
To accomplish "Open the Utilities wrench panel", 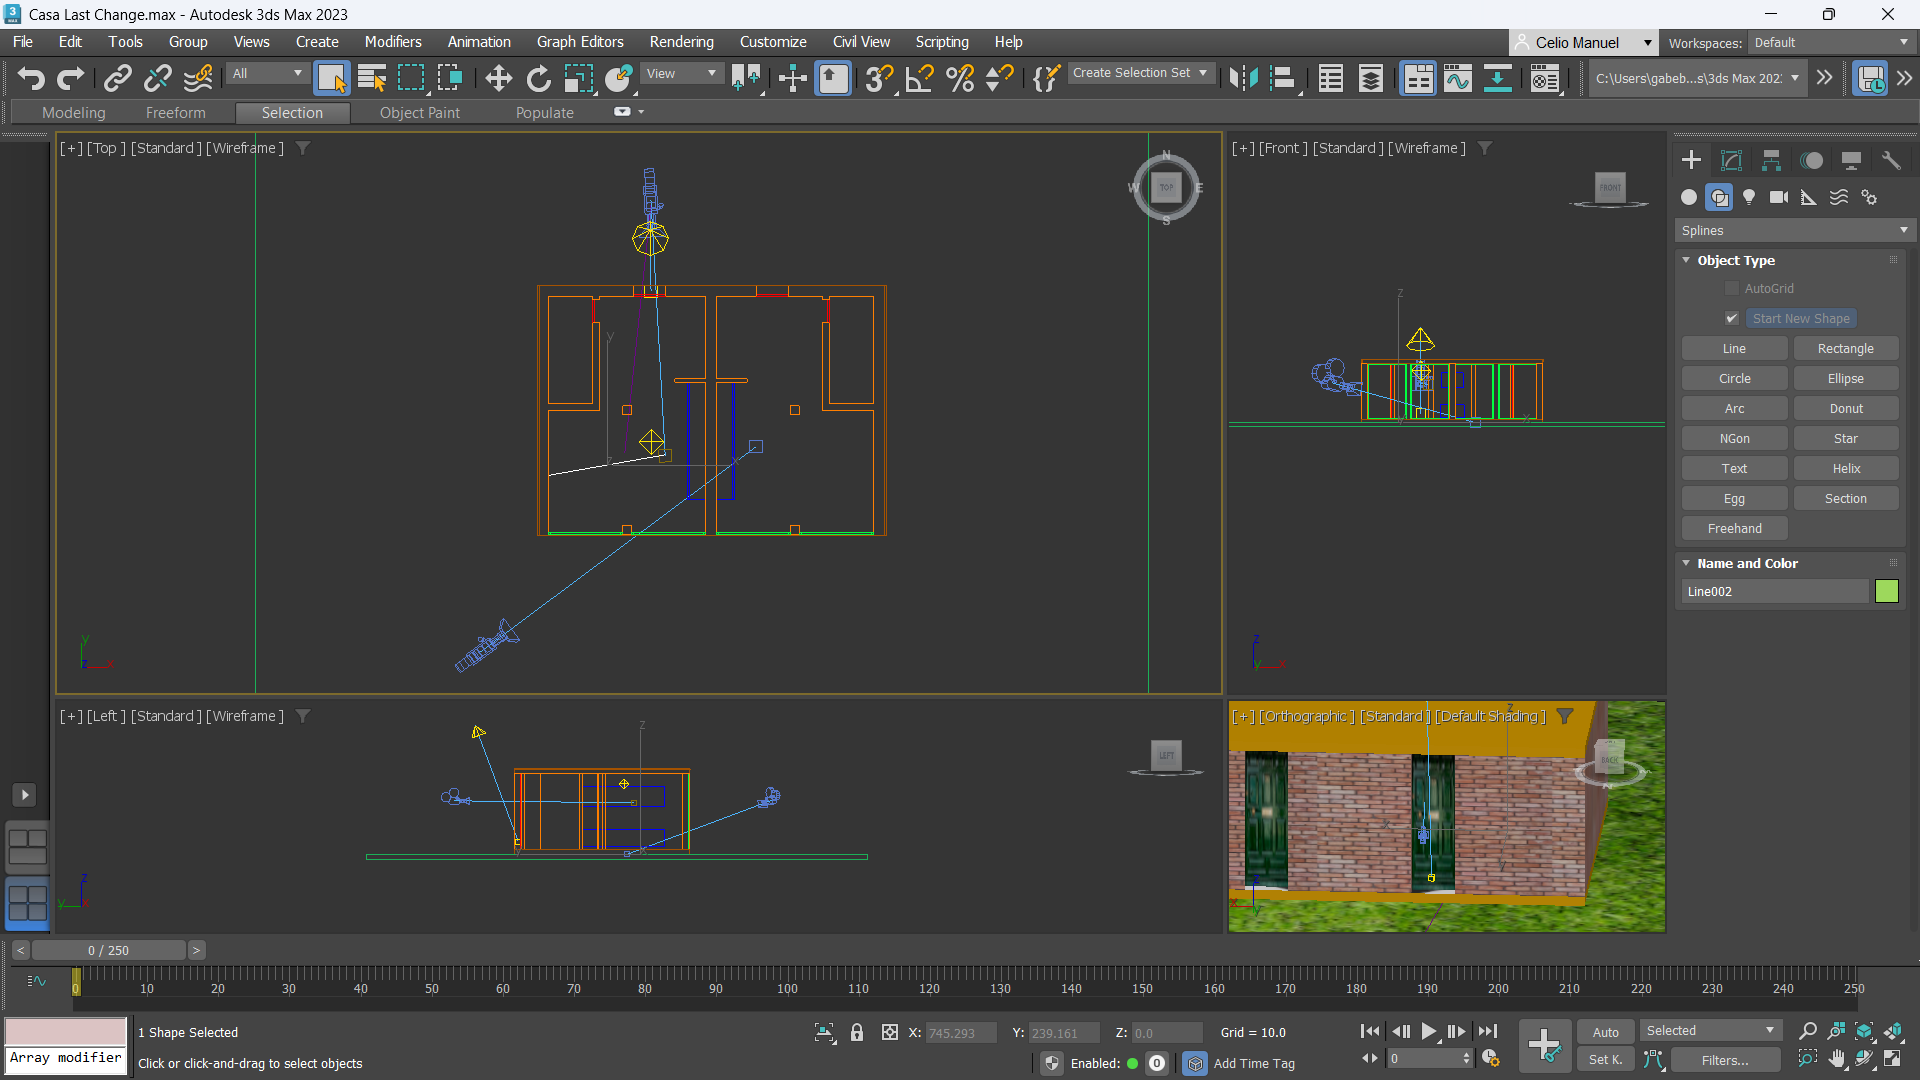I will pos(1891,160).
